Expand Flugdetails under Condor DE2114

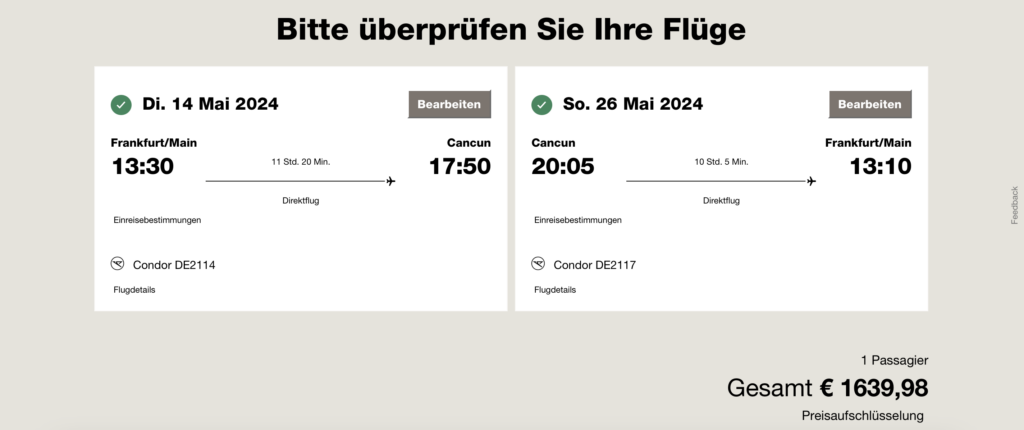pos(134,290)
